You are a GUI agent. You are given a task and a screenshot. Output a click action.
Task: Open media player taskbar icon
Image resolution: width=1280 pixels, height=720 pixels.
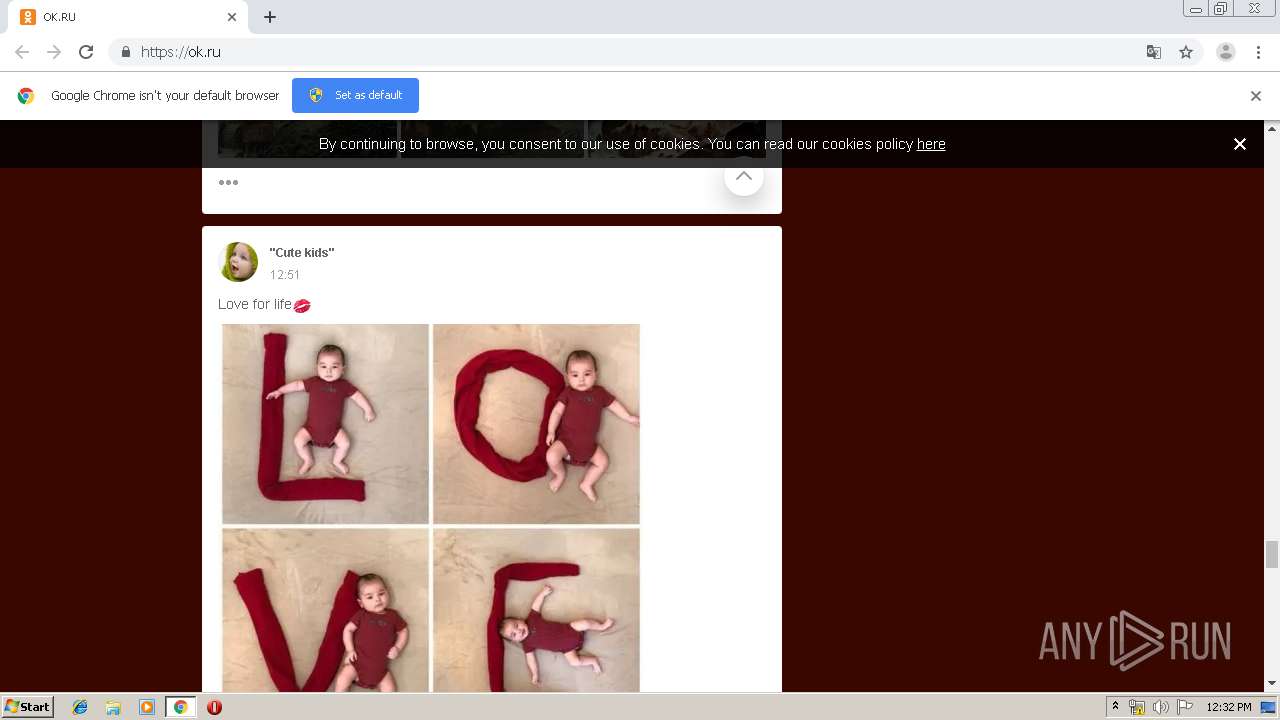pos(147,707)
